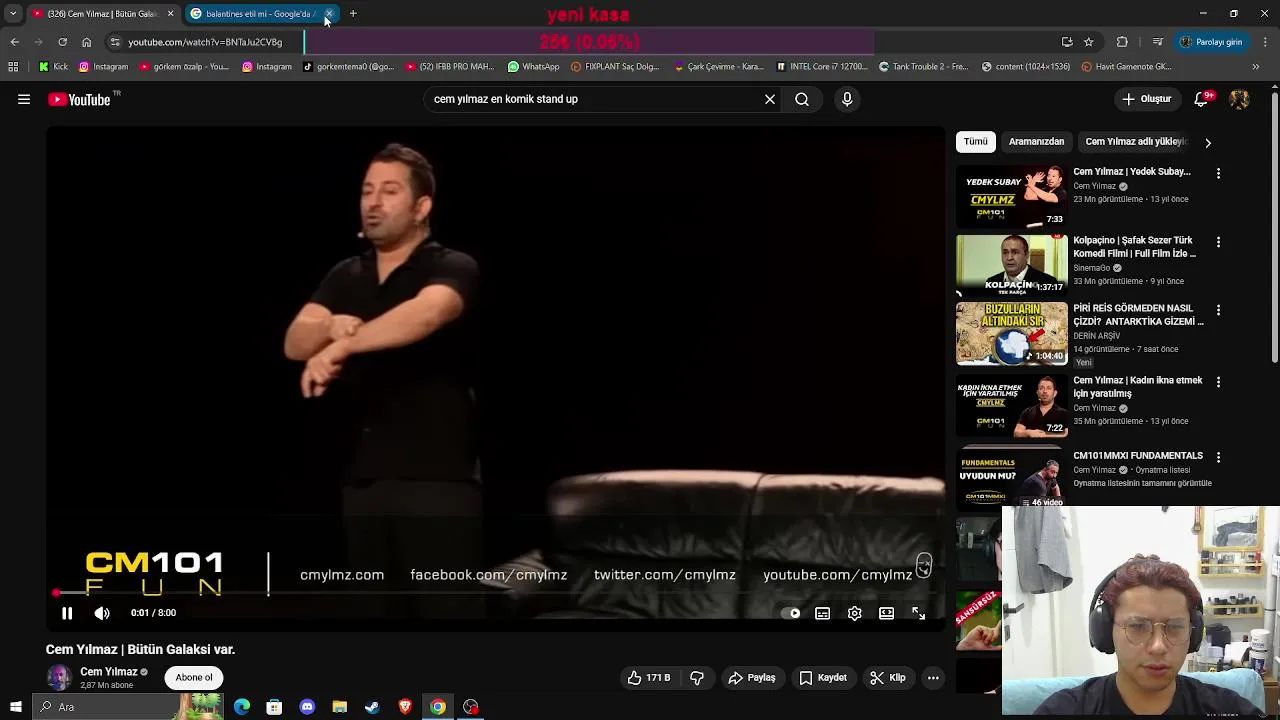Dislike the video with thumbs down
Image resolution: width=1280 pixels, height=720 pixels.
coord(697,678)
